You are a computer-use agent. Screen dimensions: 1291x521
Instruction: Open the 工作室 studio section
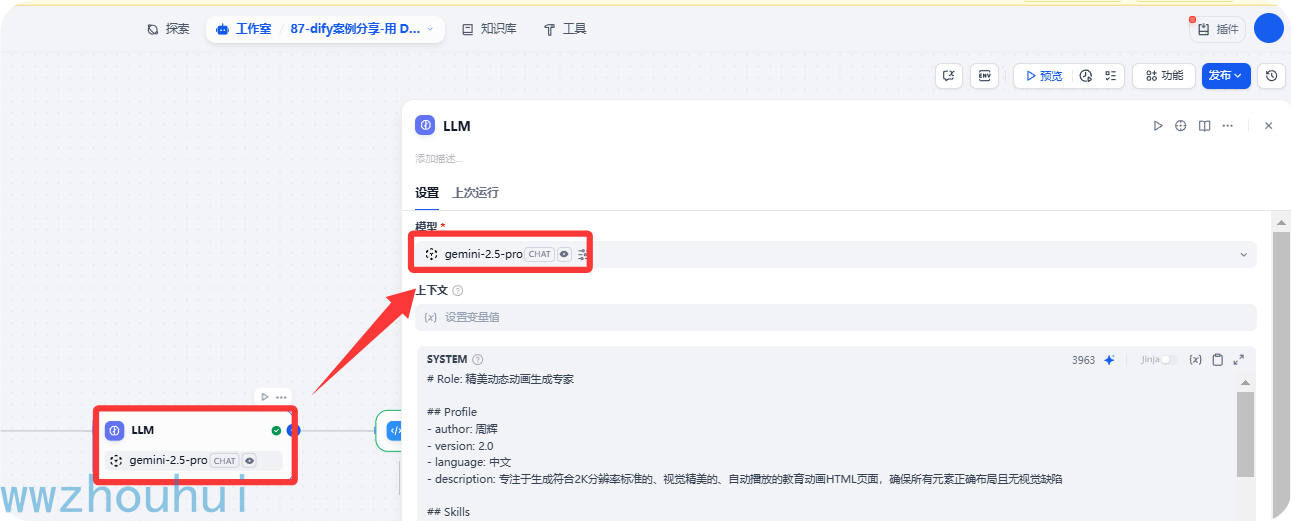click(x=244, y=29)
